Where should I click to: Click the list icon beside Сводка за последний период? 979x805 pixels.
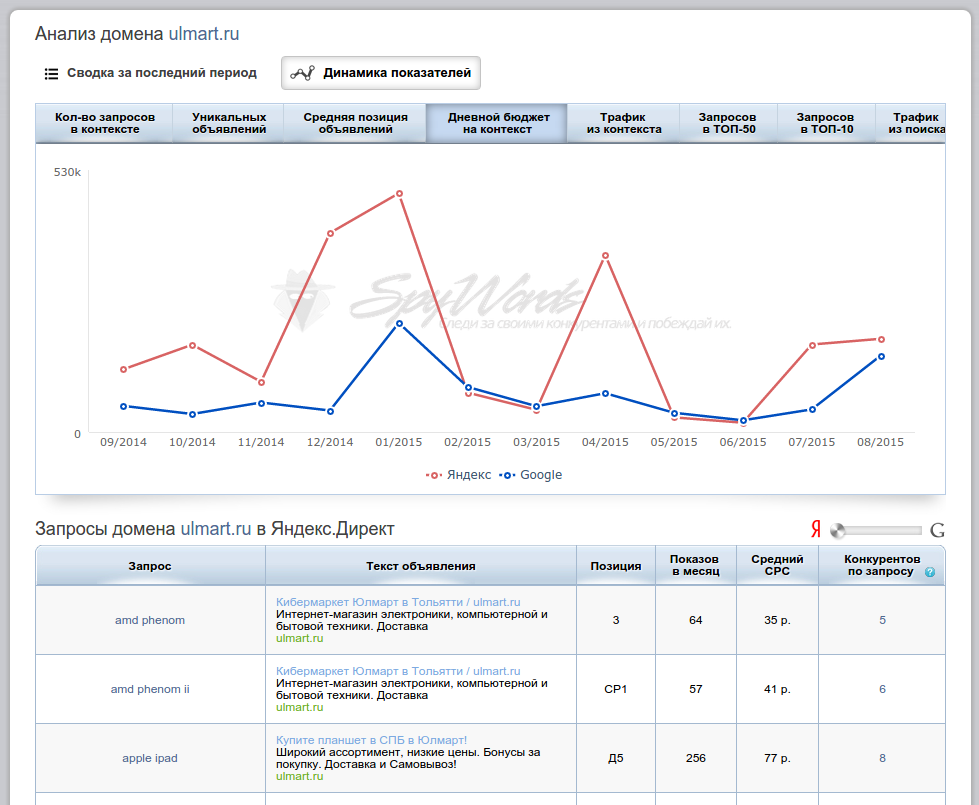[51, 74]
